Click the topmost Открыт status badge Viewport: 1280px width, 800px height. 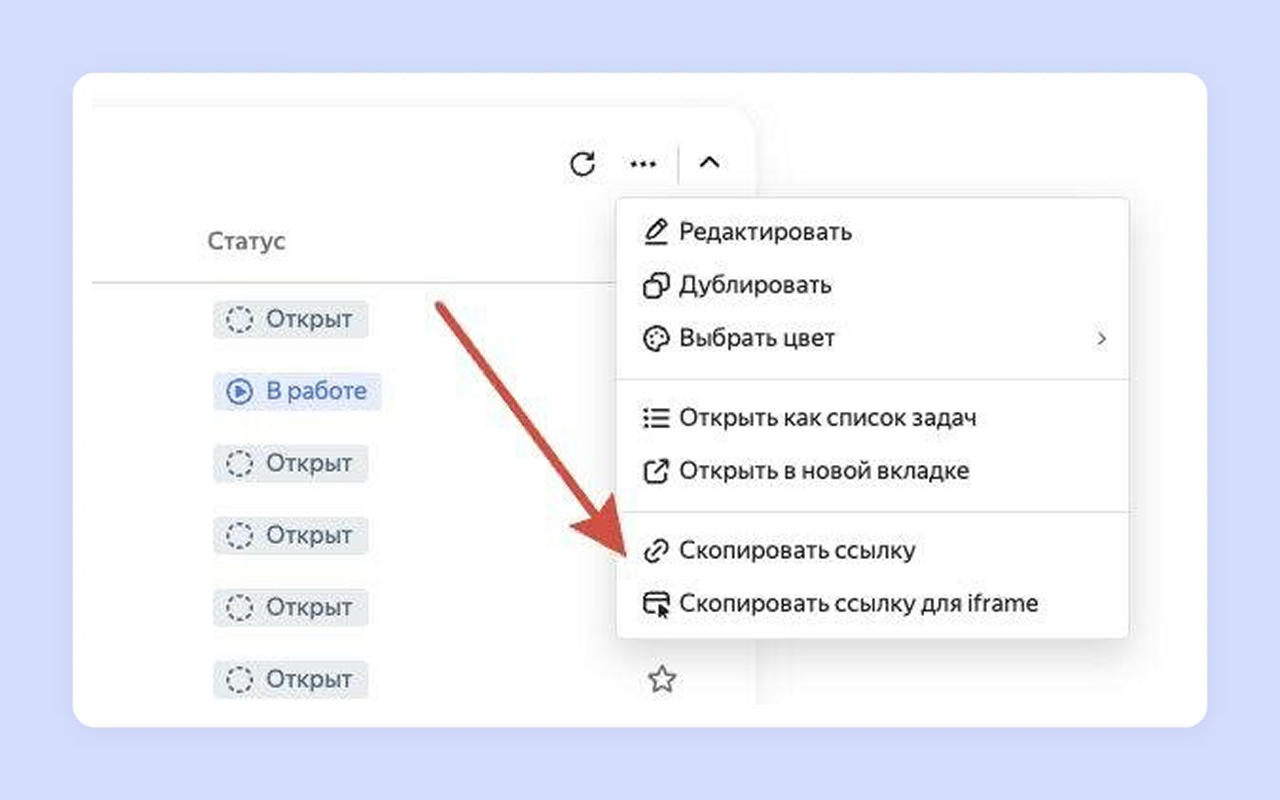(x=290, y=320)
